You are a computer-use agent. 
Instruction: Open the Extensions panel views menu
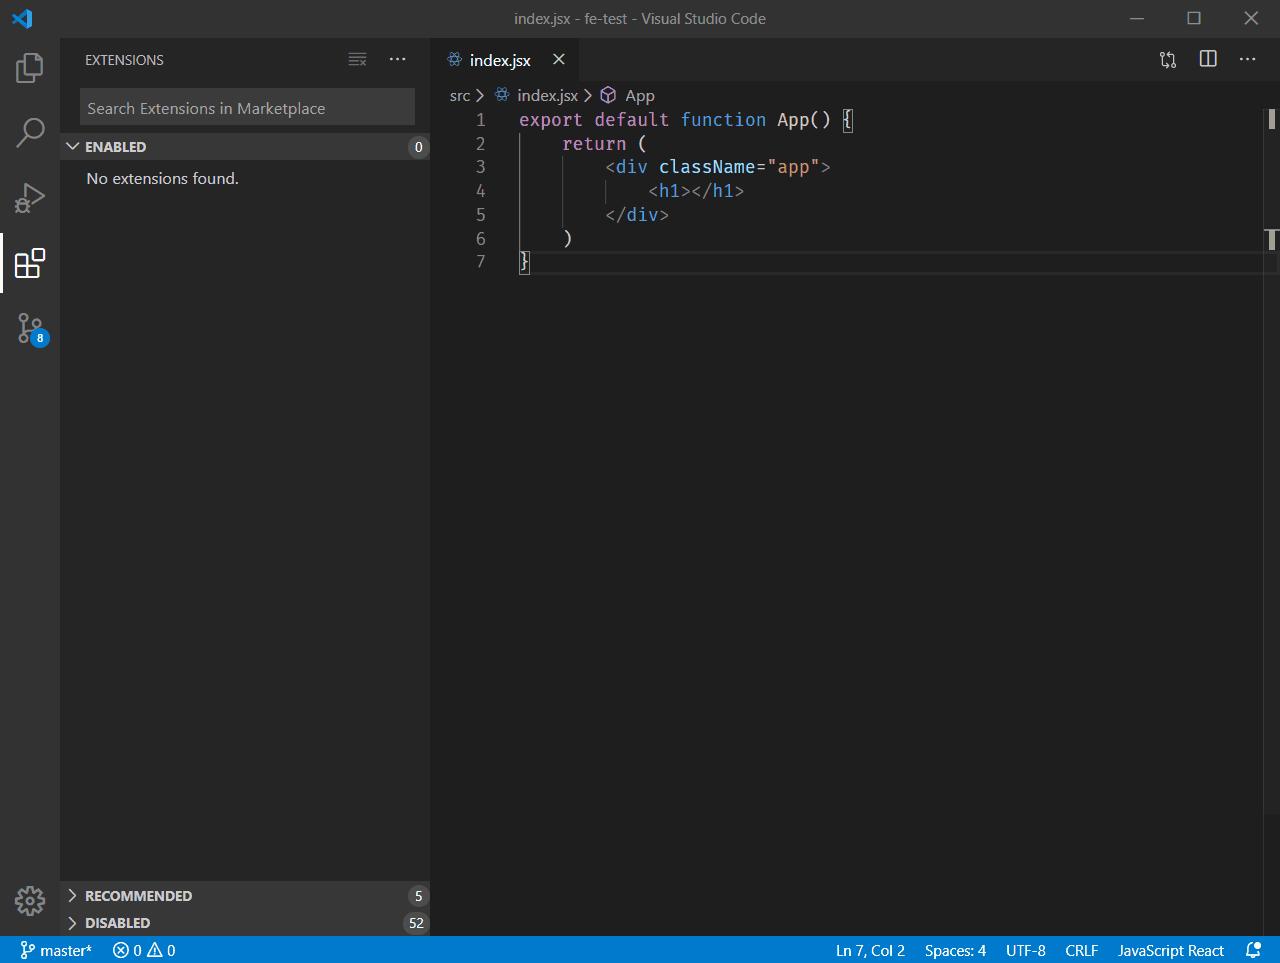pyautogui.click(x=397, y=59)
